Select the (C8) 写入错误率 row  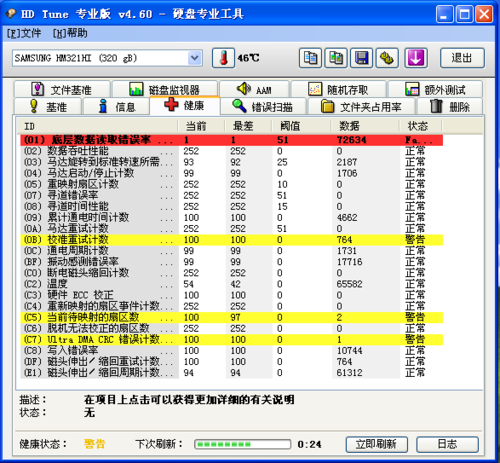tap(231, 350)
